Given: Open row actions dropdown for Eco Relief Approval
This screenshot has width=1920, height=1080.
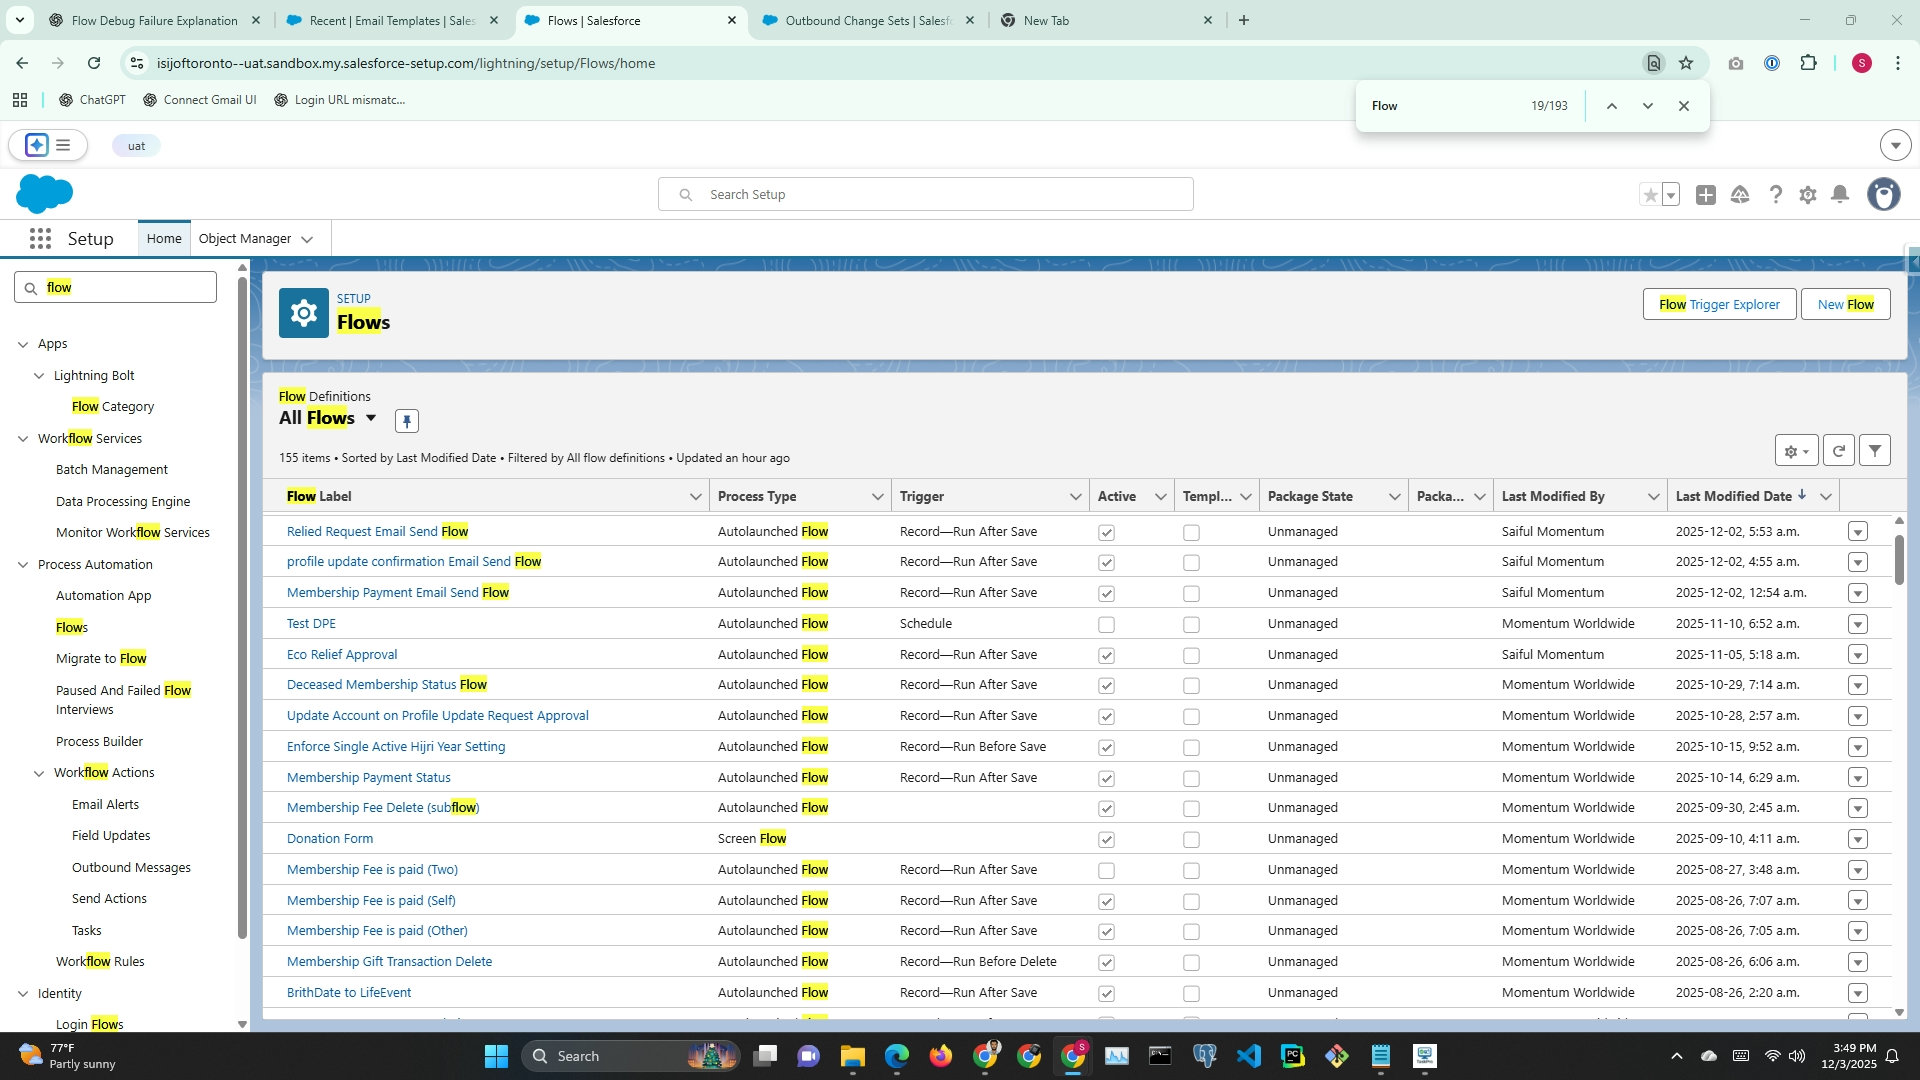Looking at the screenshot, I should [1857, 655].
